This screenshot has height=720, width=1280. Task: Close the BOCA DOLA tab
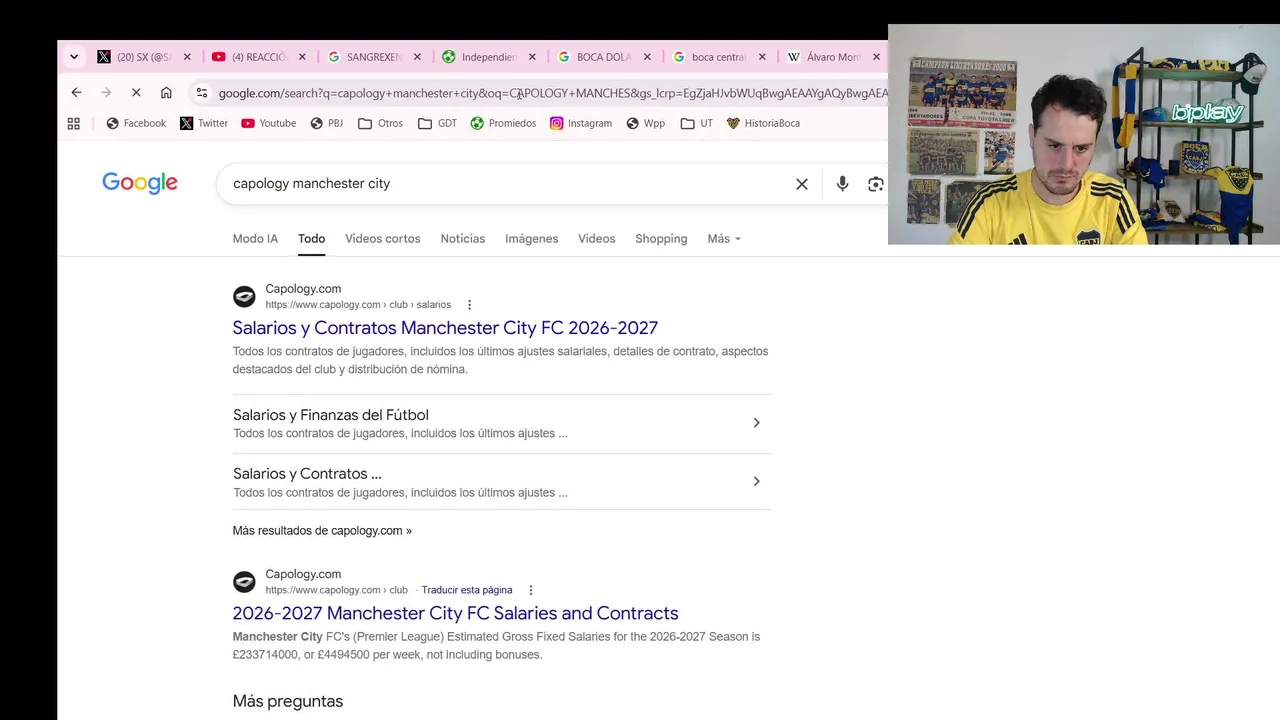tap(647, 57)
